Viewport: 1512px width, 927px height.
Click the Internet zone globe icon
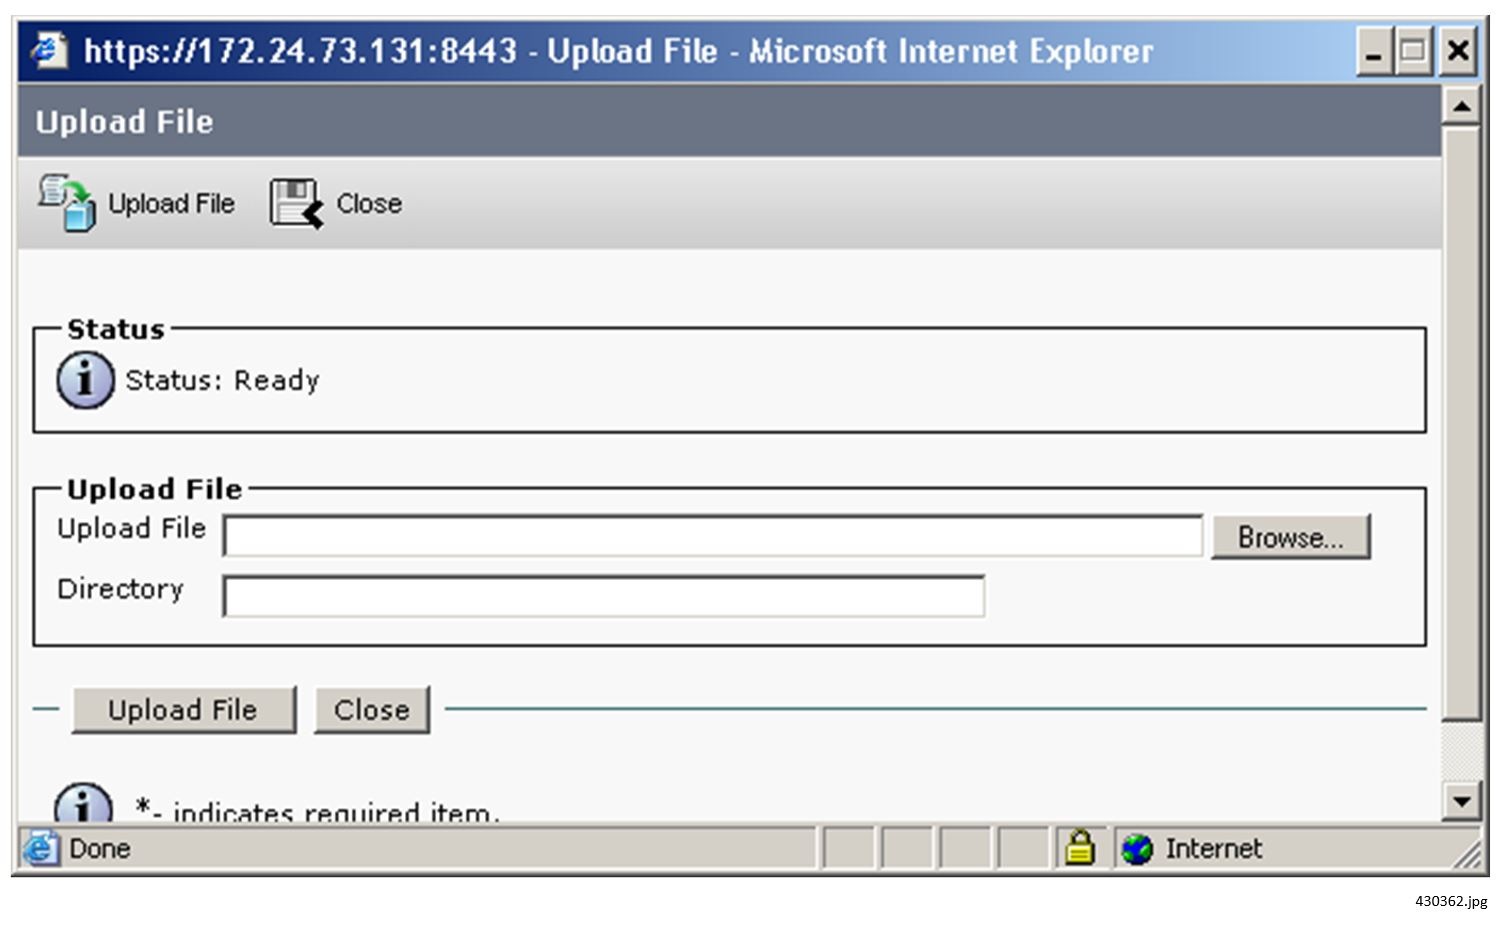pyautogui.click(x=1137, y=849)
